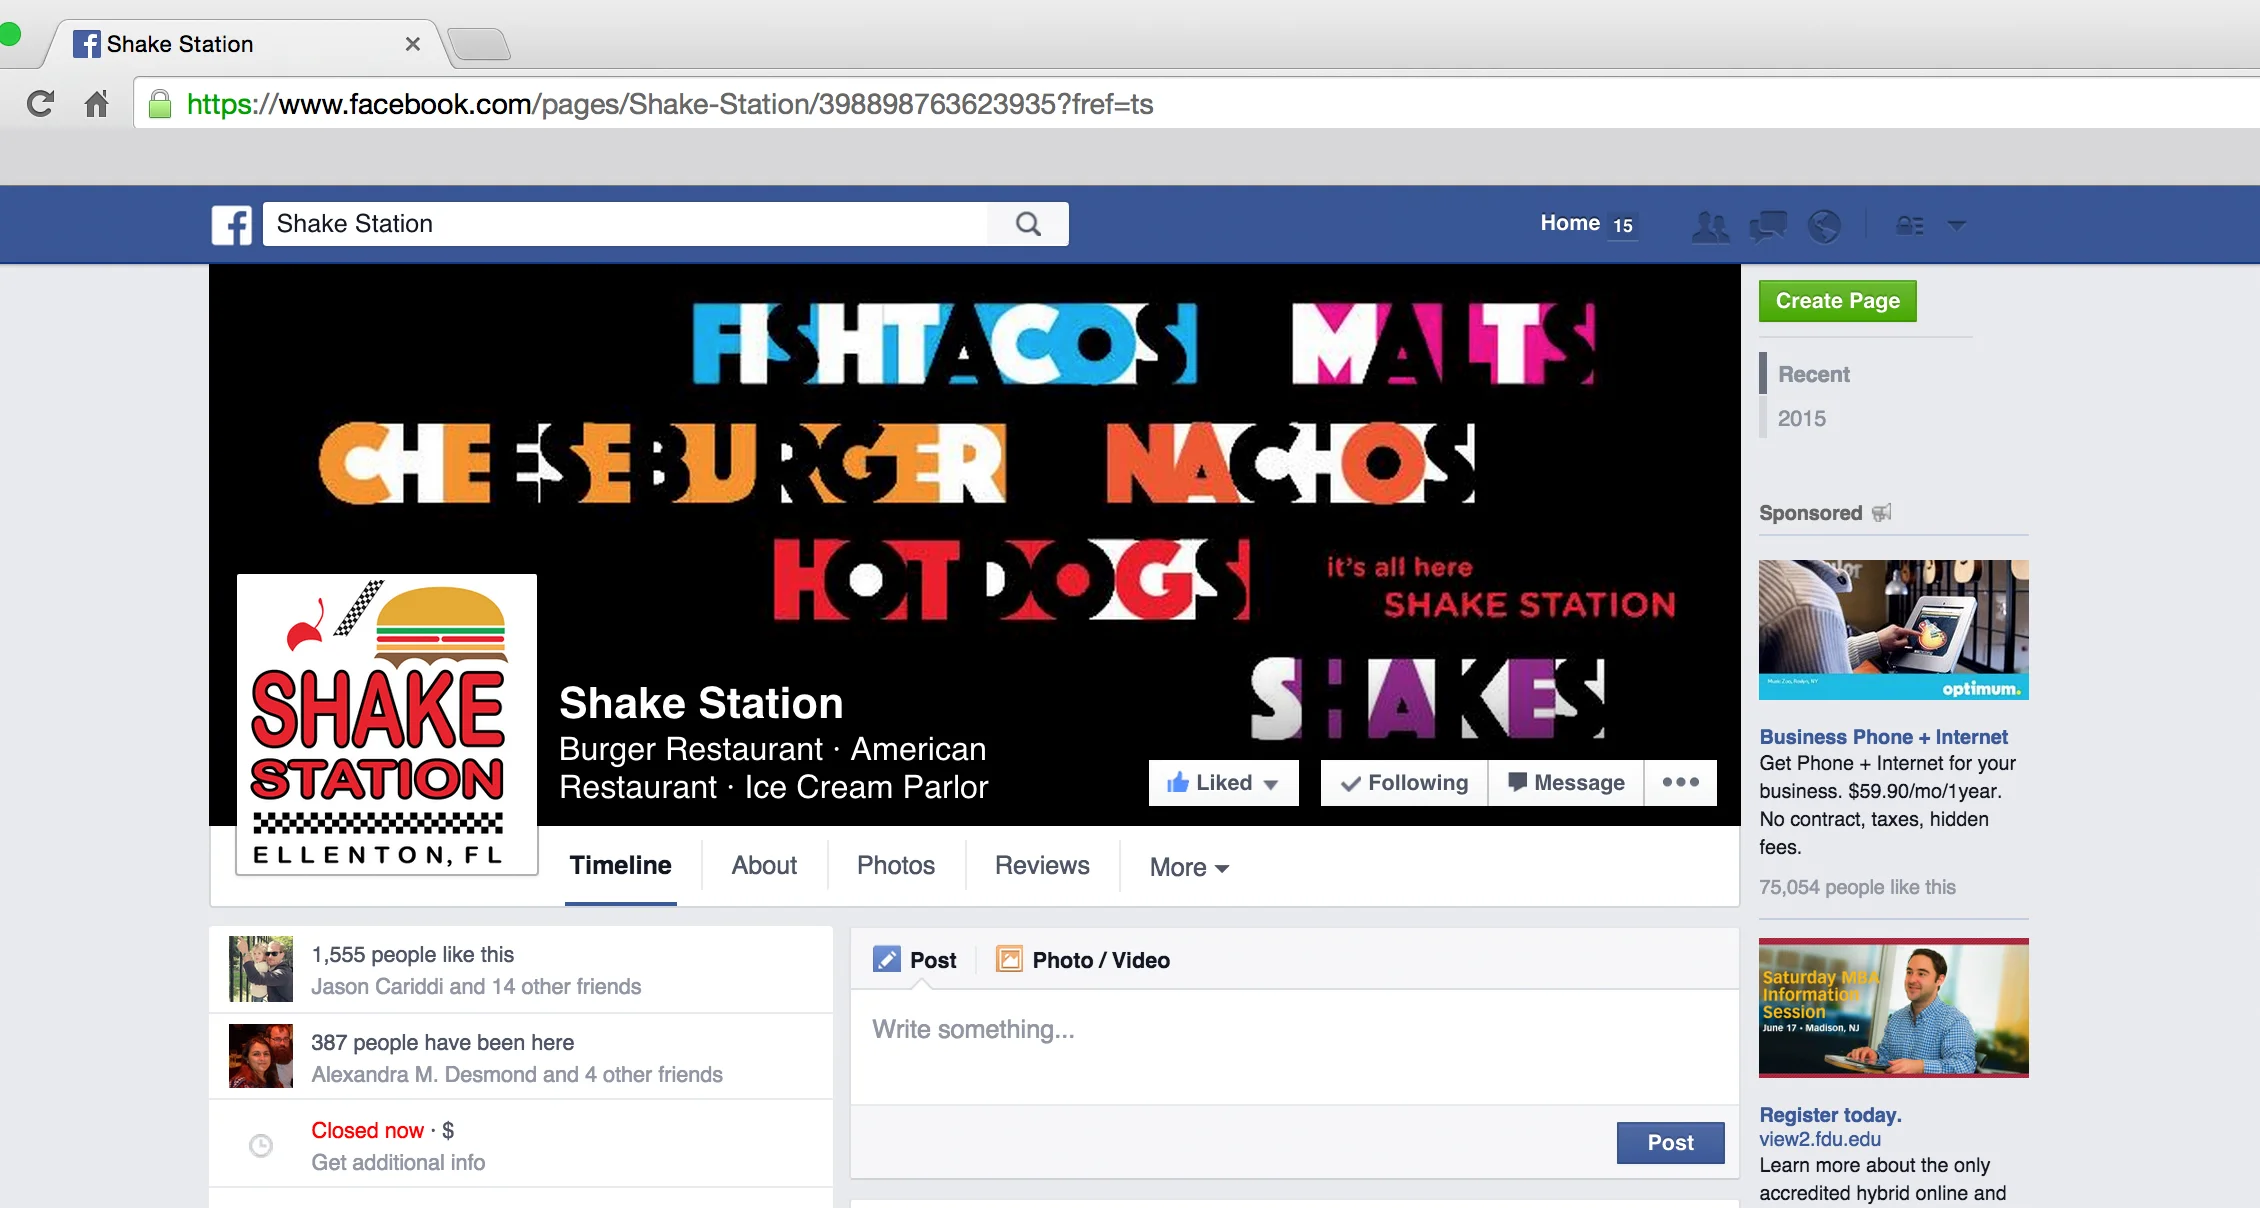Click the Facebook logo in the blue bar
2260x1208 pixels.
[232, 225]
